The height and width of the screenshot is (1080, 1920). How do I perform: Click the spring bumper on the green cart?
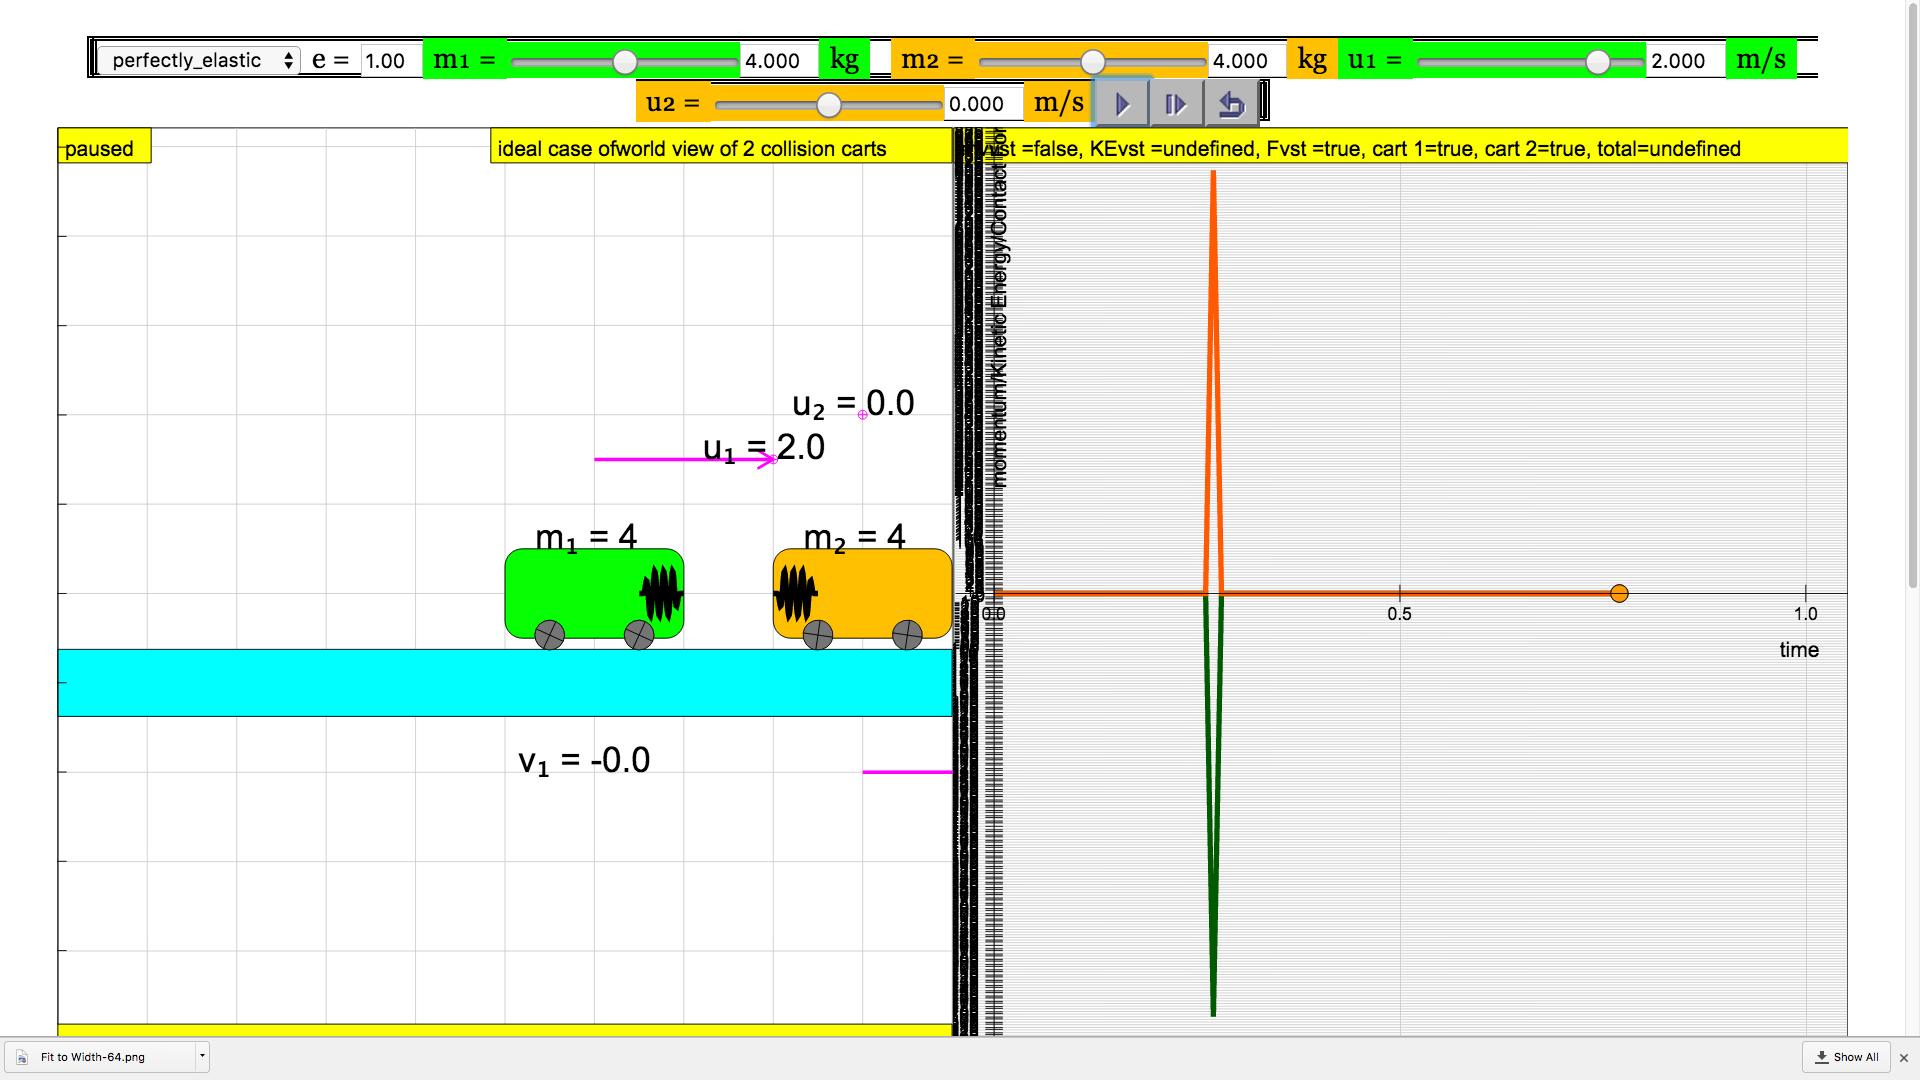(x=661, y=594)
